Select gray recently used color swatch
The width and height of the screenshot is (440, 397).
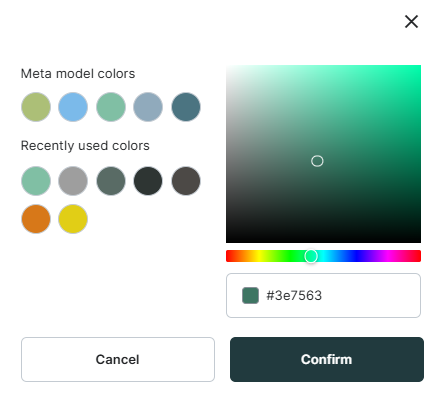coord(73,181)
